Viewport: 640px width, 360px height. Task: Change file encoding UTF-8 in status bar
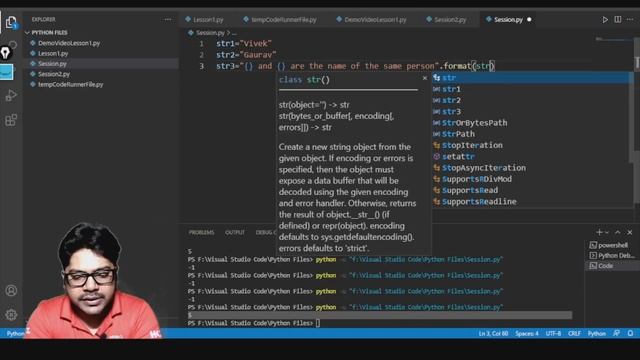tap(553, 333)
